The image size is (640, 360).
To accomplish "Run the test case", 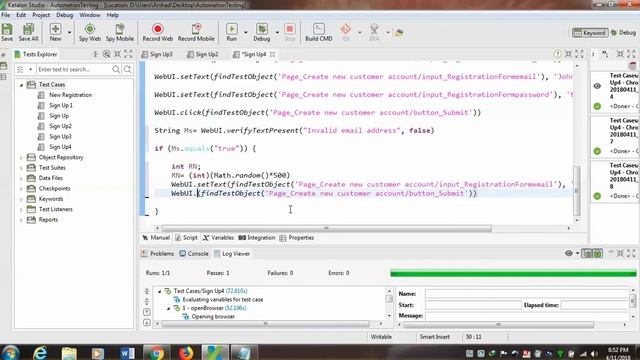I will coord(231,32).
